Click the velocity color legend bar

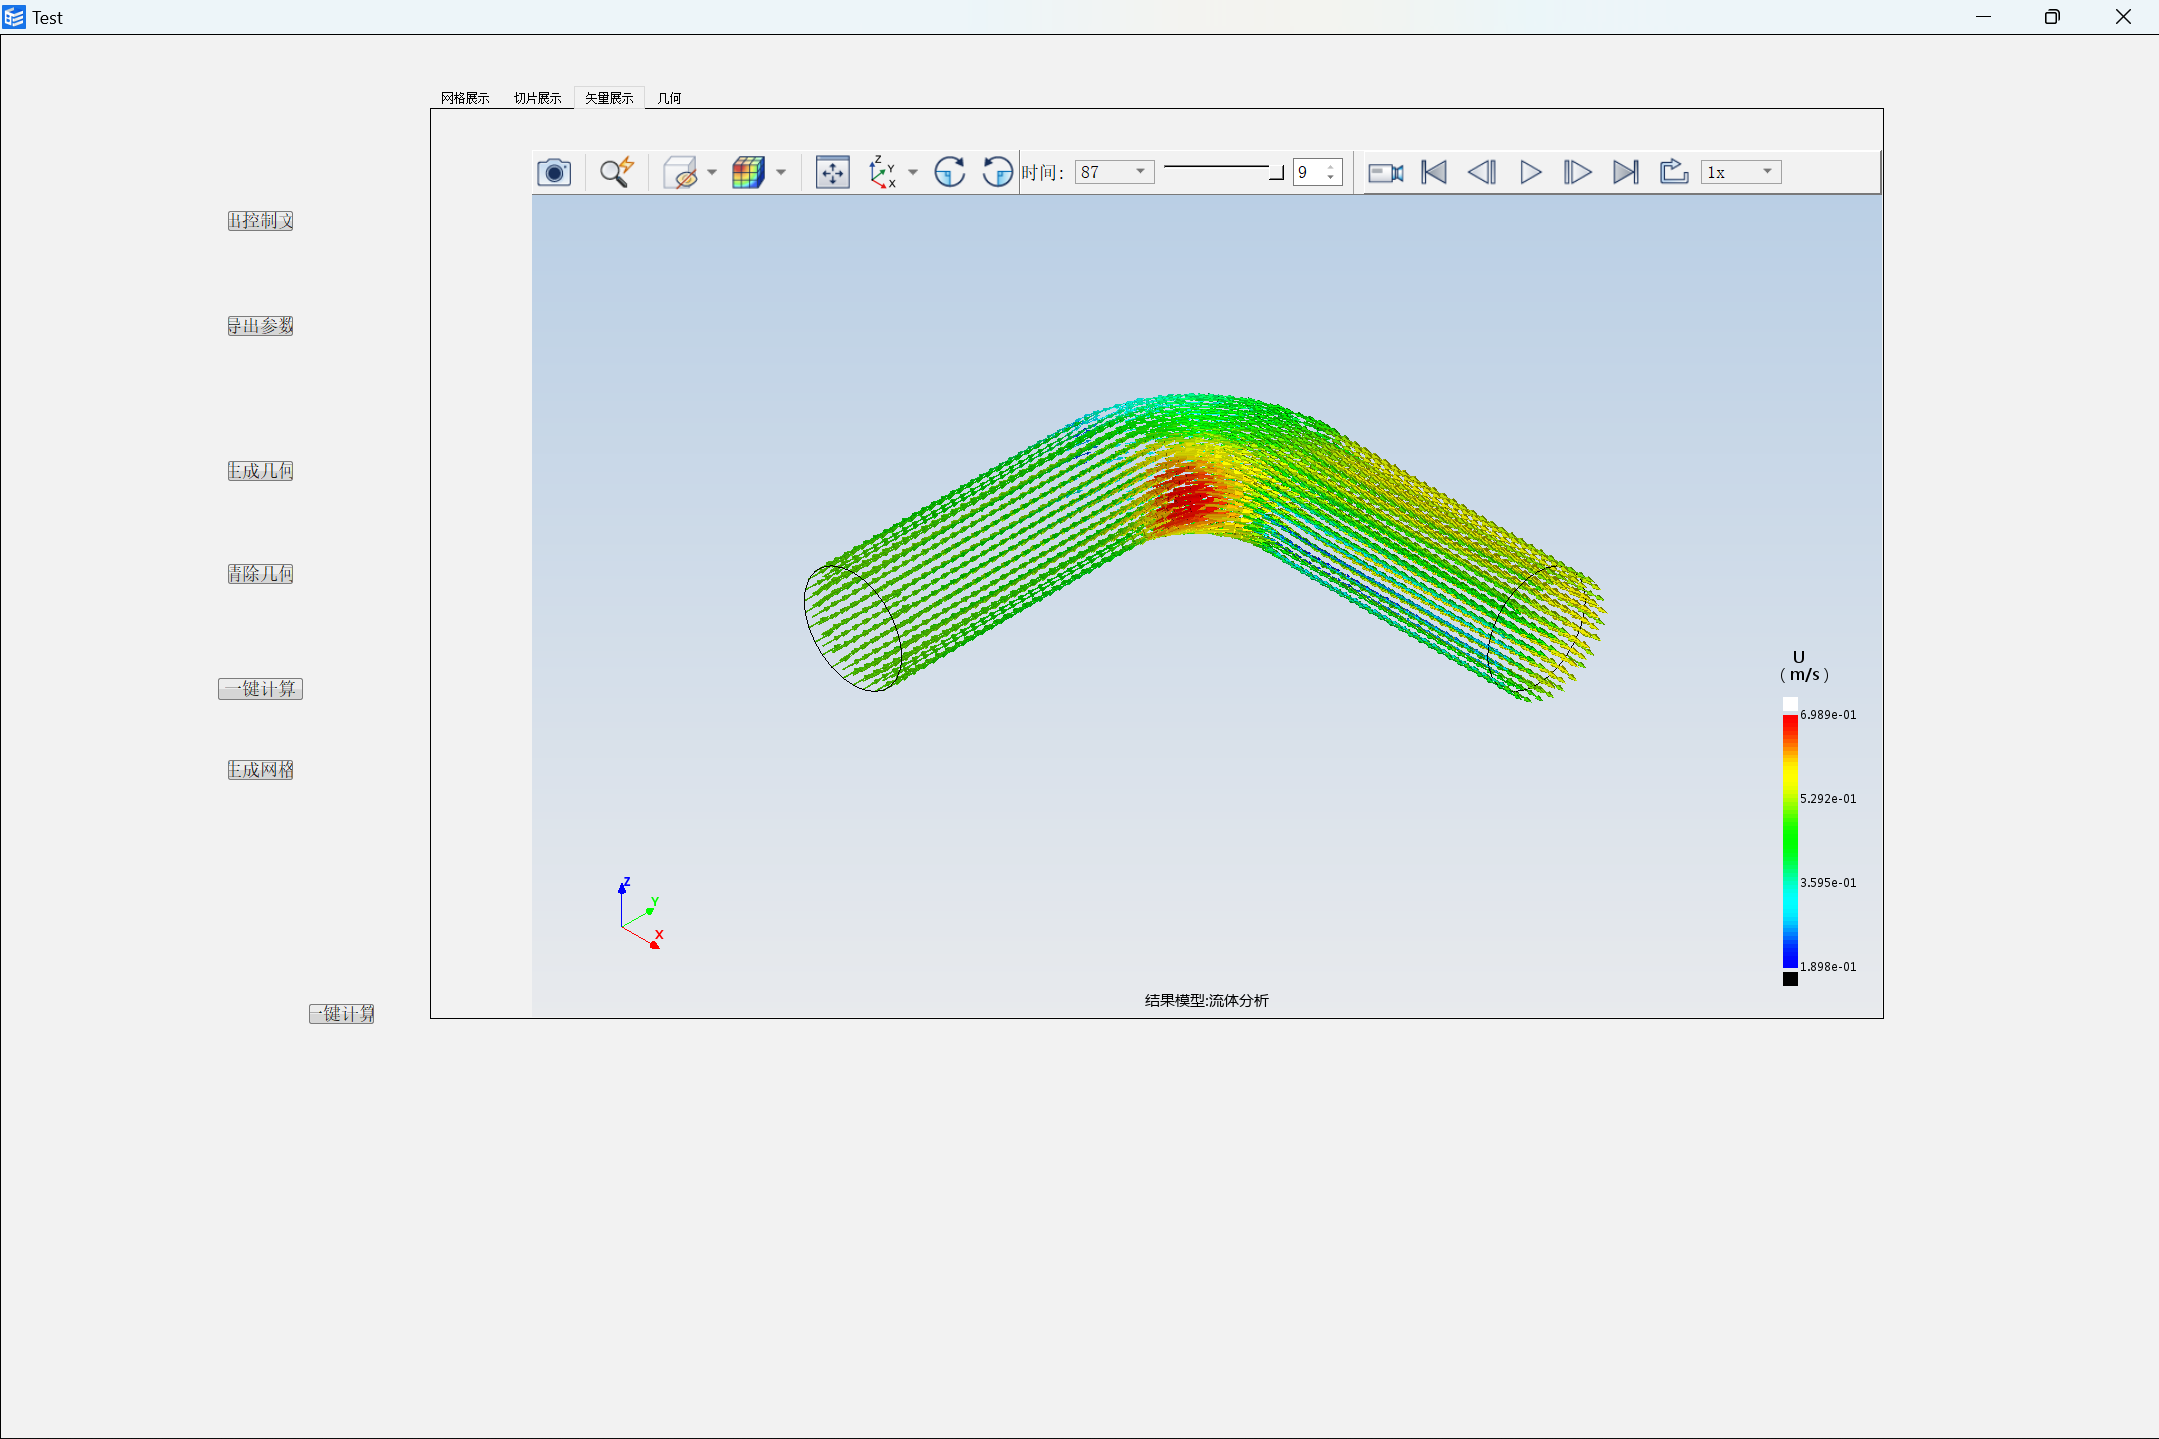coord(1790,841)
